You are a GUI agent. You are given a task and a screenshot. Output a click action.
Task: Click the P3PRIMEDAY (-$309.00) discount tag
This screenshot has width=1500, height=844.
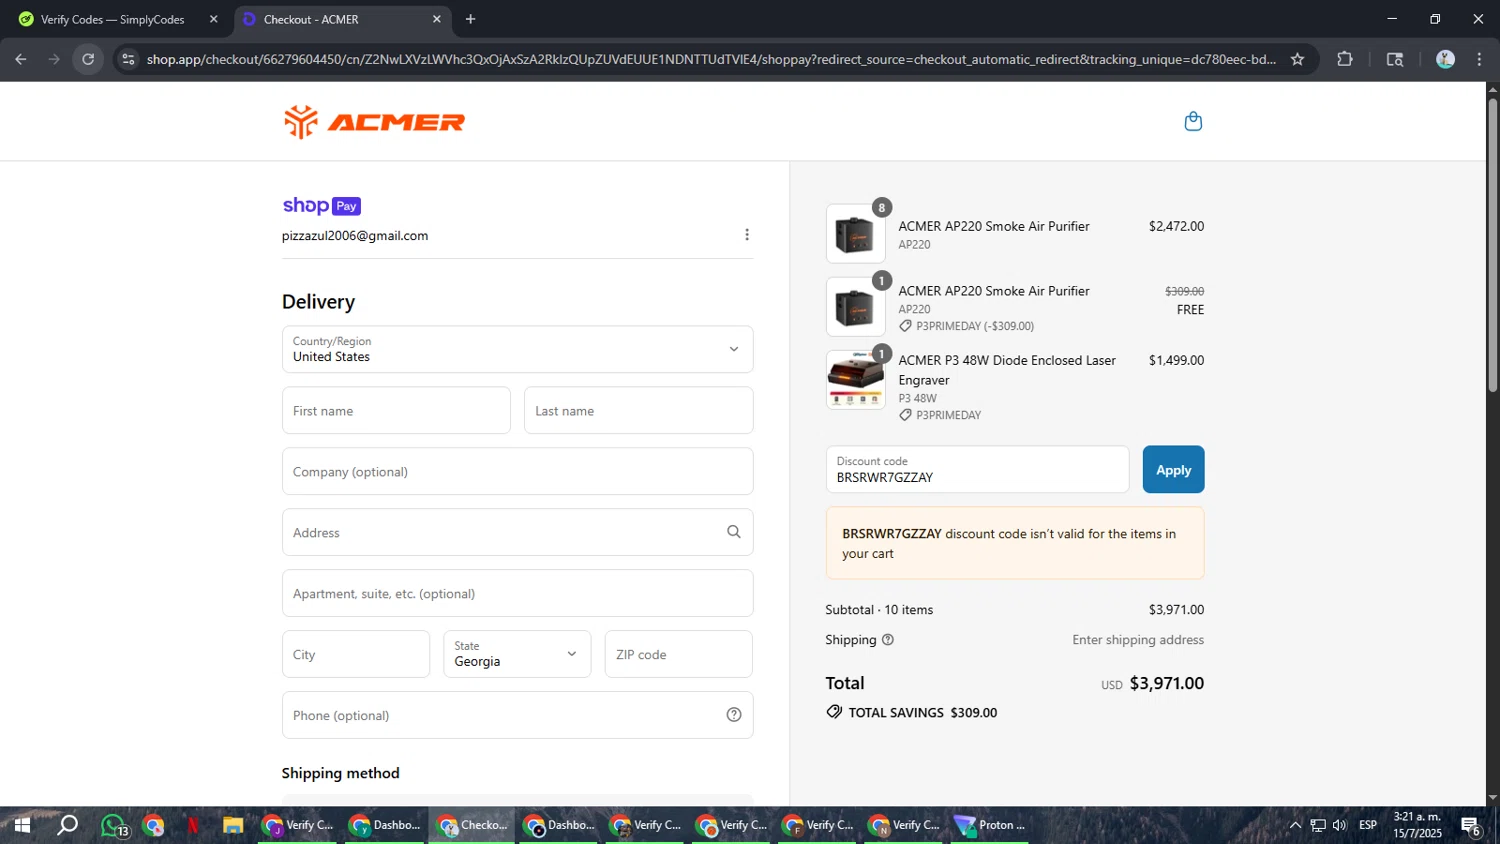tap(966, 326)
